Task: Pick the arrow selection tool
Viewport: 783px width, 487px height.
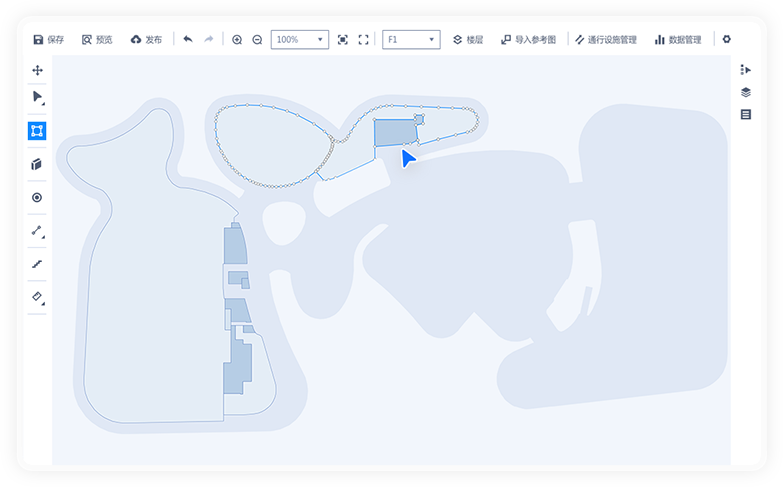Action: [x=37, y=97]
